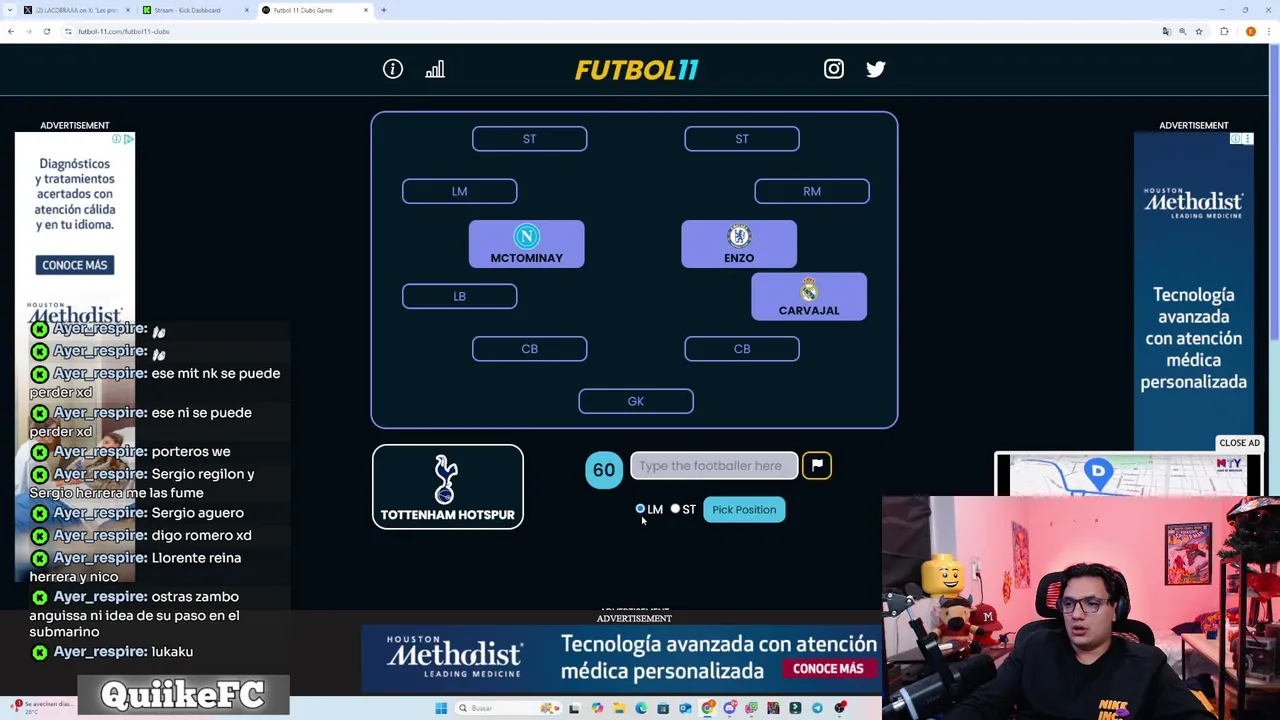This screenshot has height=720, width=1280.
Task: Open the Instagram icon in header
Action: (x=833, y=69)
